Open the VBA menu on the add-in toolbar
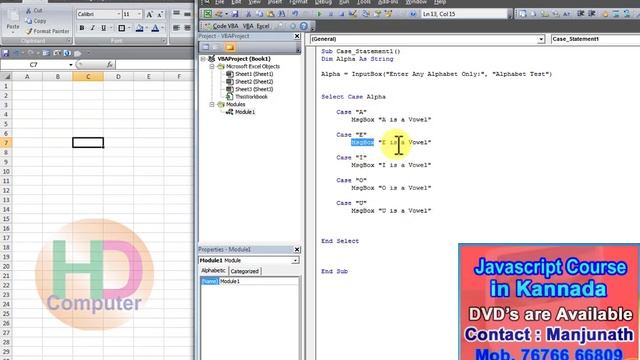 [248, 26]
